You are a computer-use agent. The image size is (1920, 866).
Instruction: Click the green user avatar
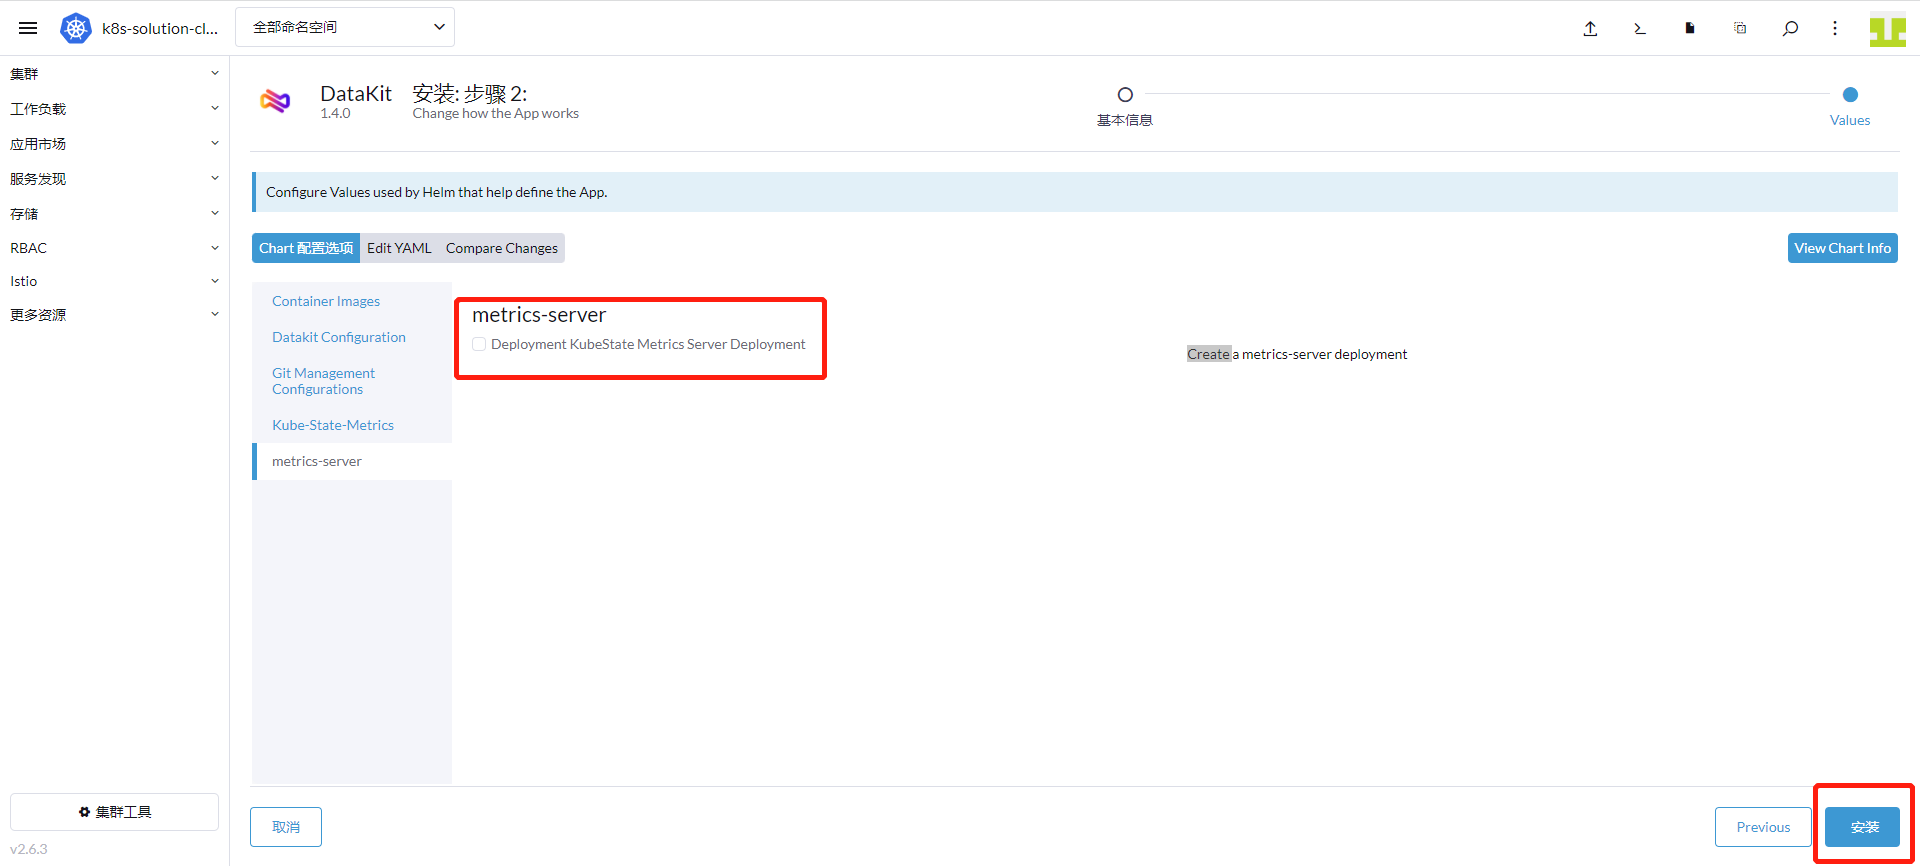(x=1887, y=29)
